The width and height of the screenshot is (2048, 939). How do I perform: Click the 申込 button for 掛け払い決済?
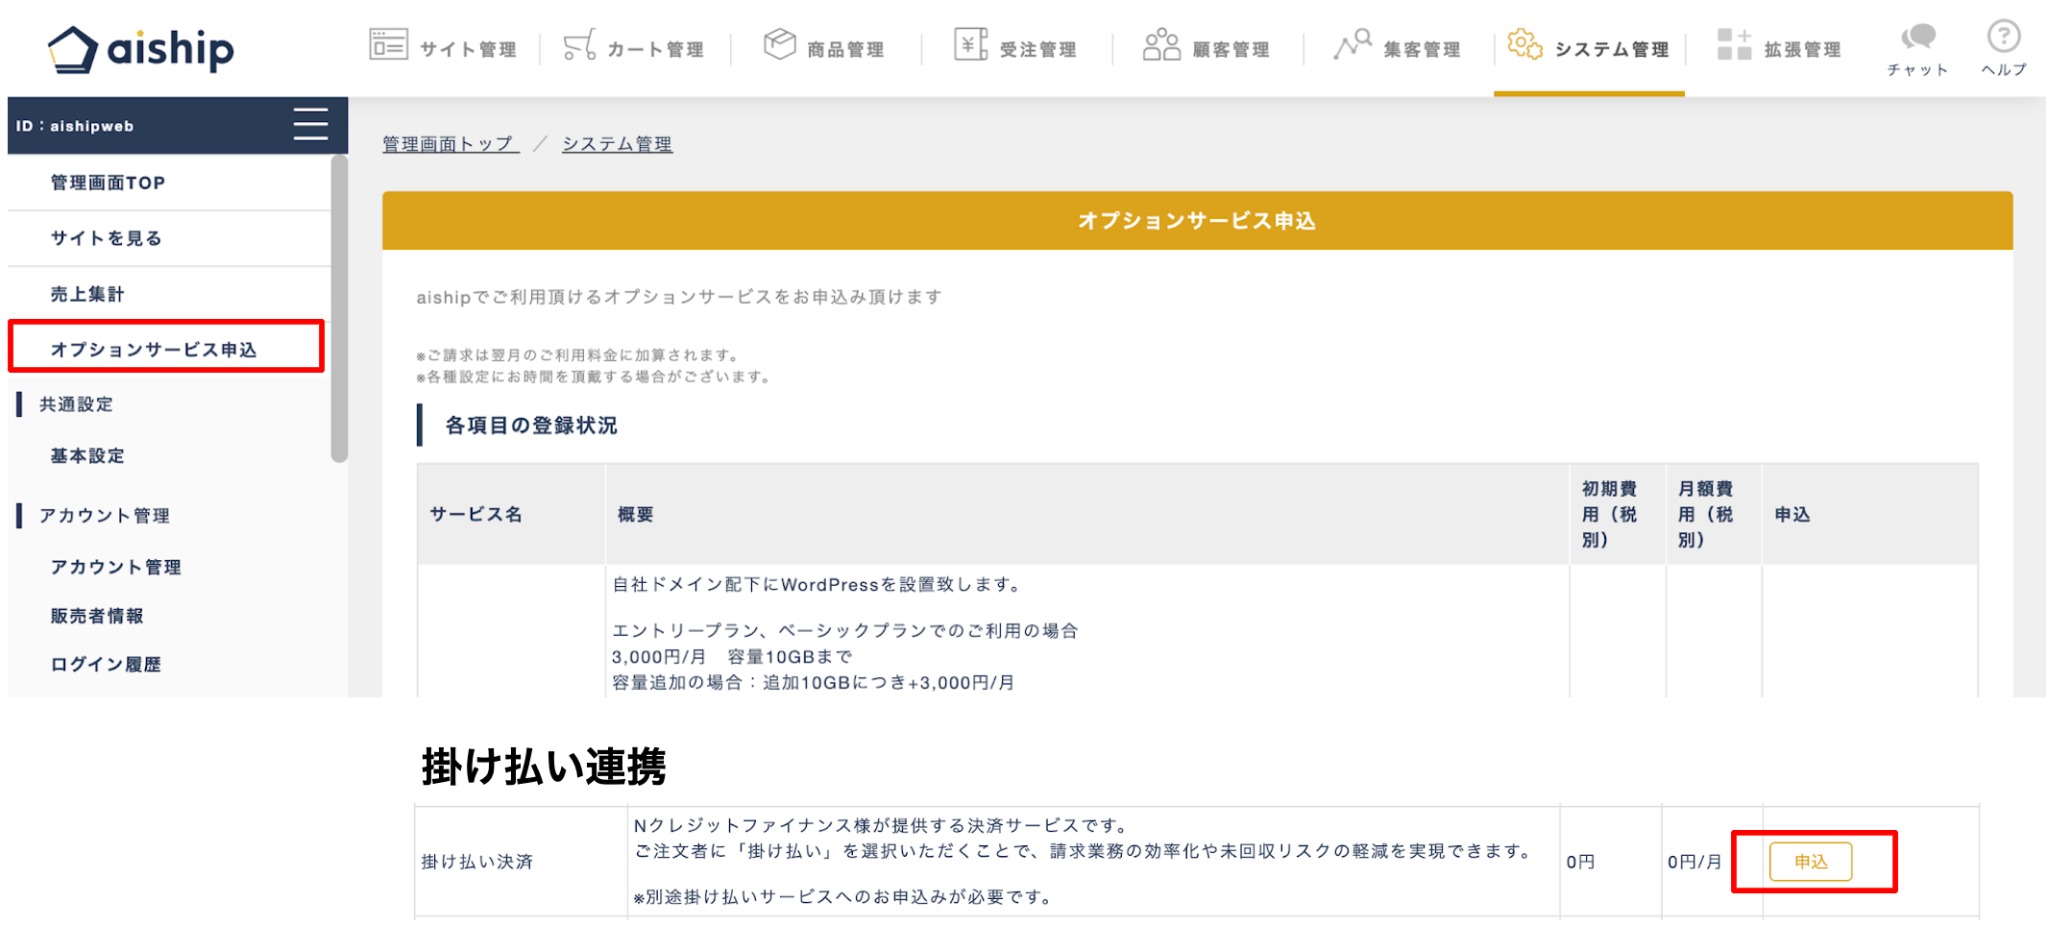click(x=1810, y=861)
